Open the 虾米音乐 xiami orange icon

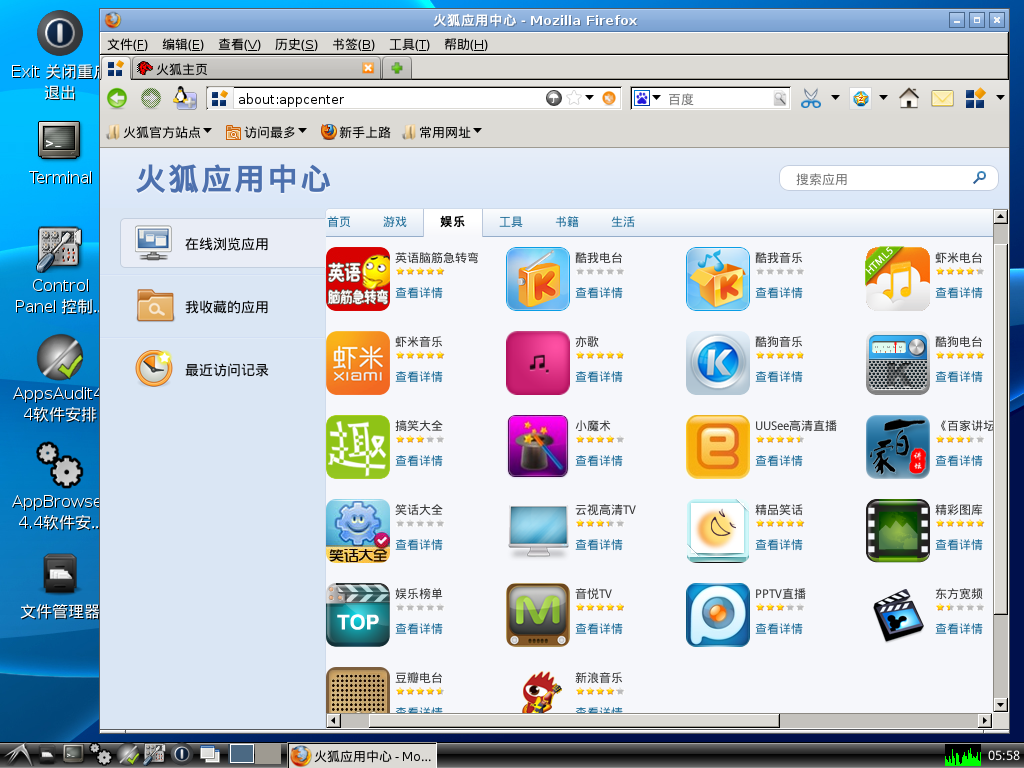pos(358,363)
